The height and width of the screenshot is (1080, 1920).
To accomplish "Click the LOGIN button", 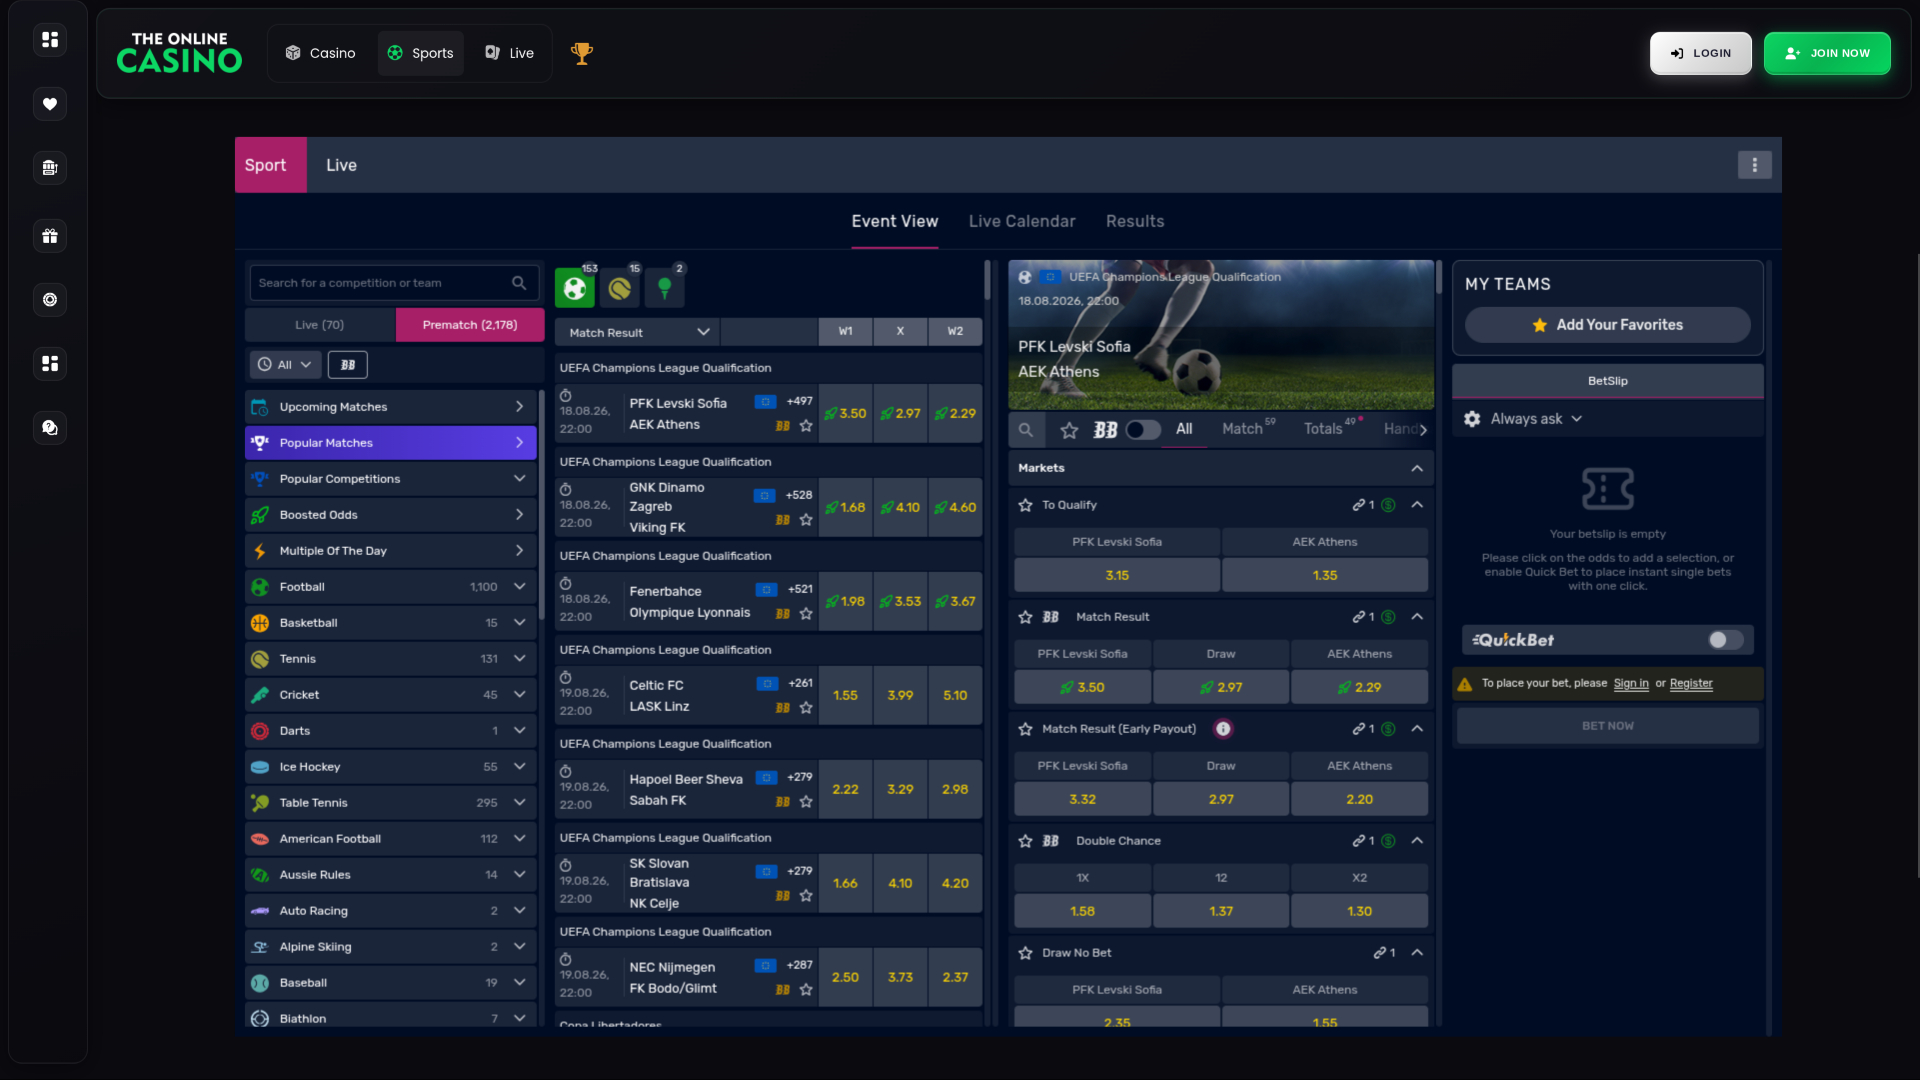I will (x=1701, y=53).
